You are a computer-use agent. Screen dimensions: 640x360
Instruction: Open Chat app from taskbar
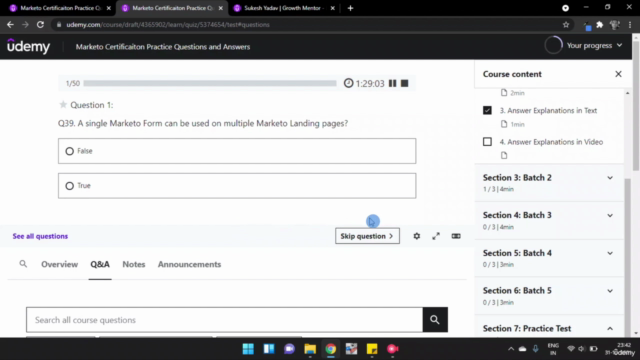tap(289, 349)
